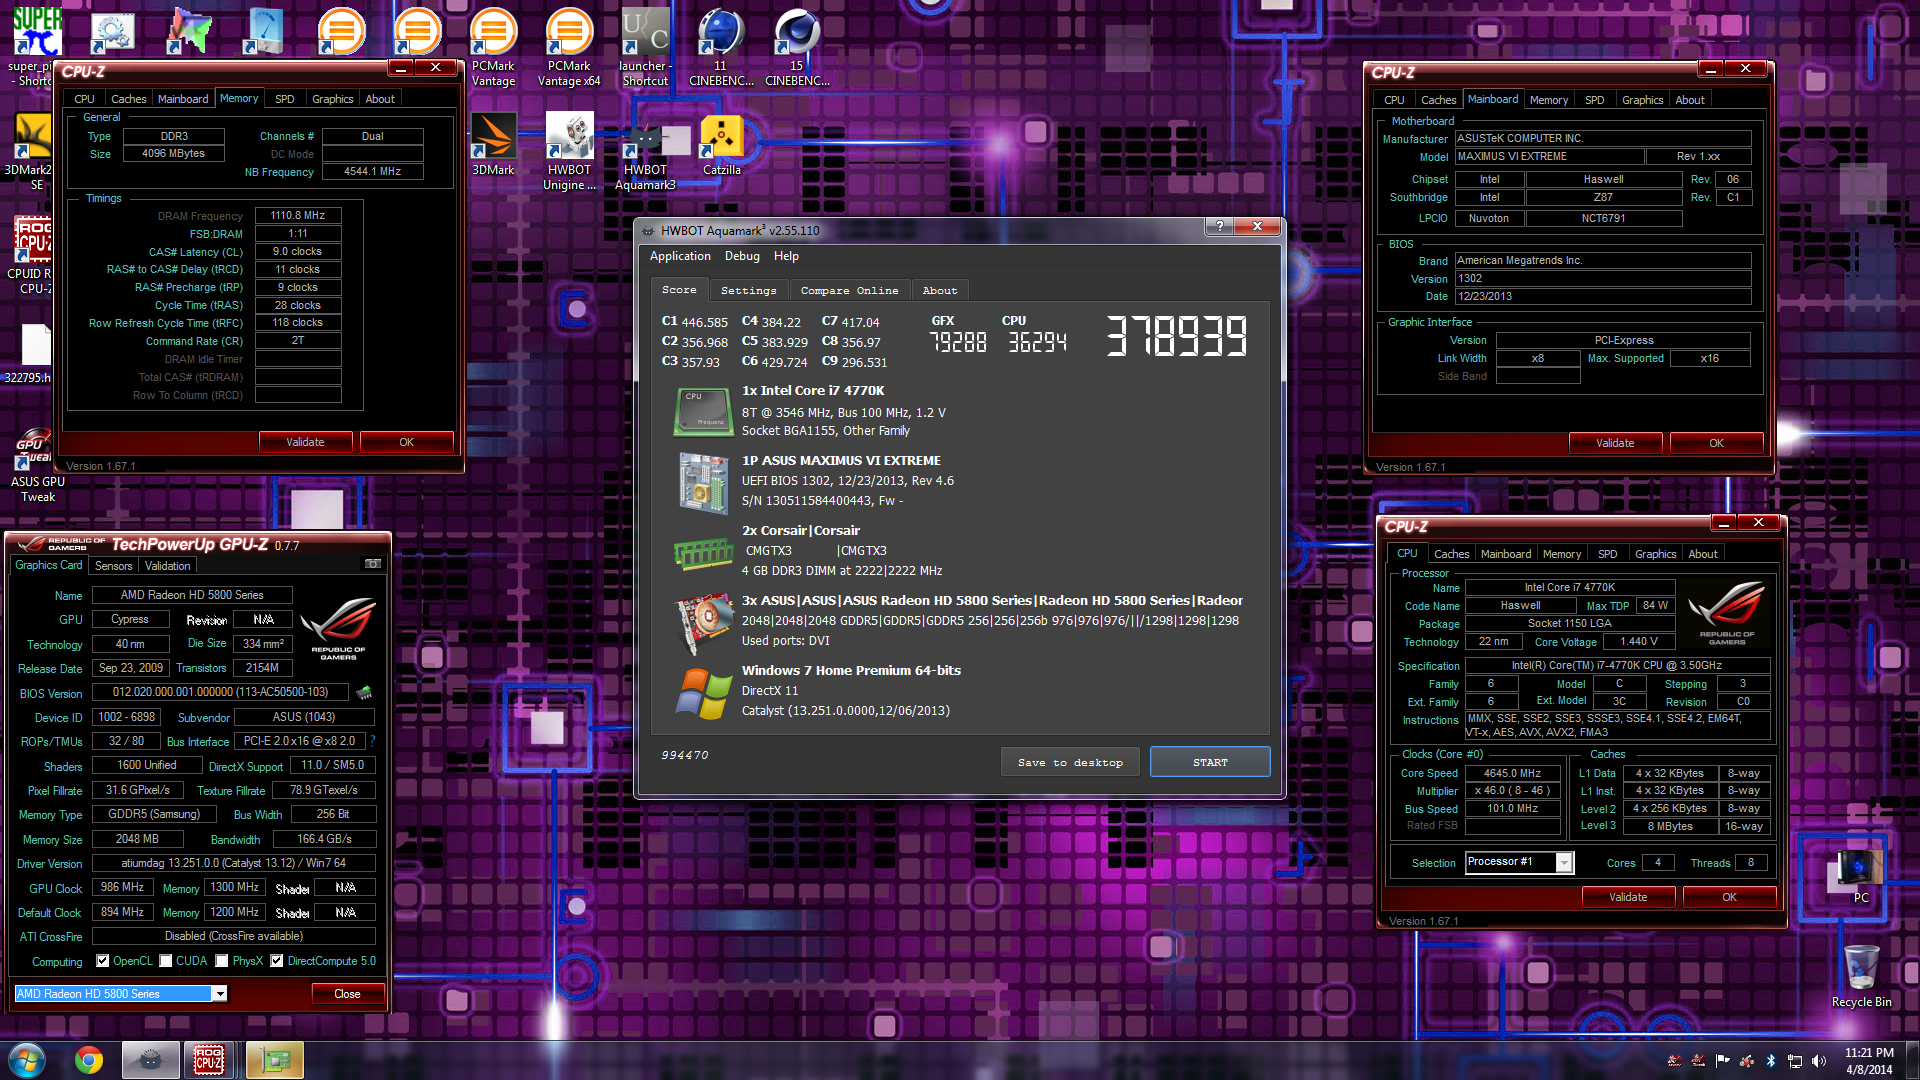Toggle the OpenCL checkbox in GPU-Z
The image size is (1920, 1080).
[x=102, y=961]
